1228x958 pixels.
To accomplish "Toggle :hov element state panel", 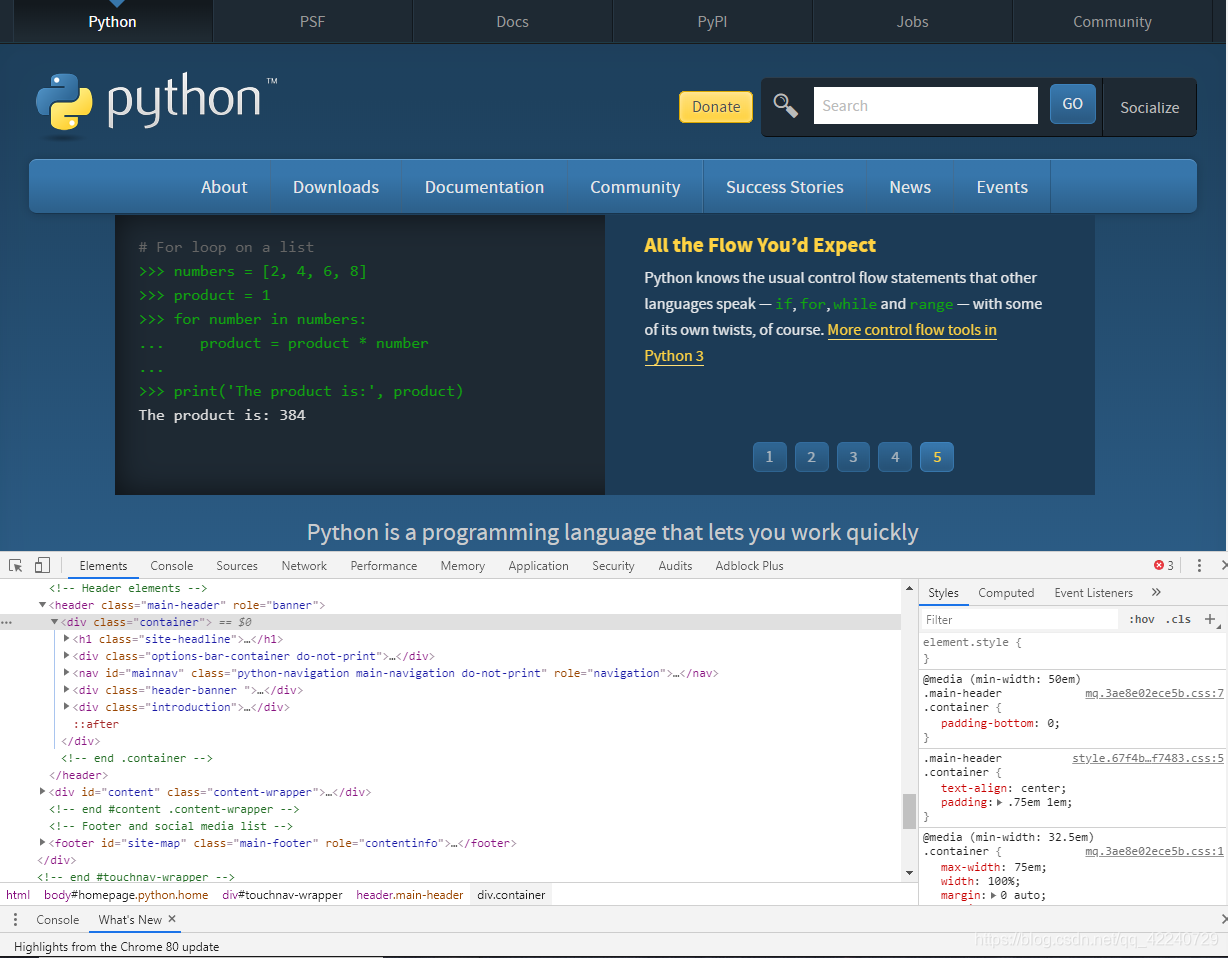I will (1141, 619).
